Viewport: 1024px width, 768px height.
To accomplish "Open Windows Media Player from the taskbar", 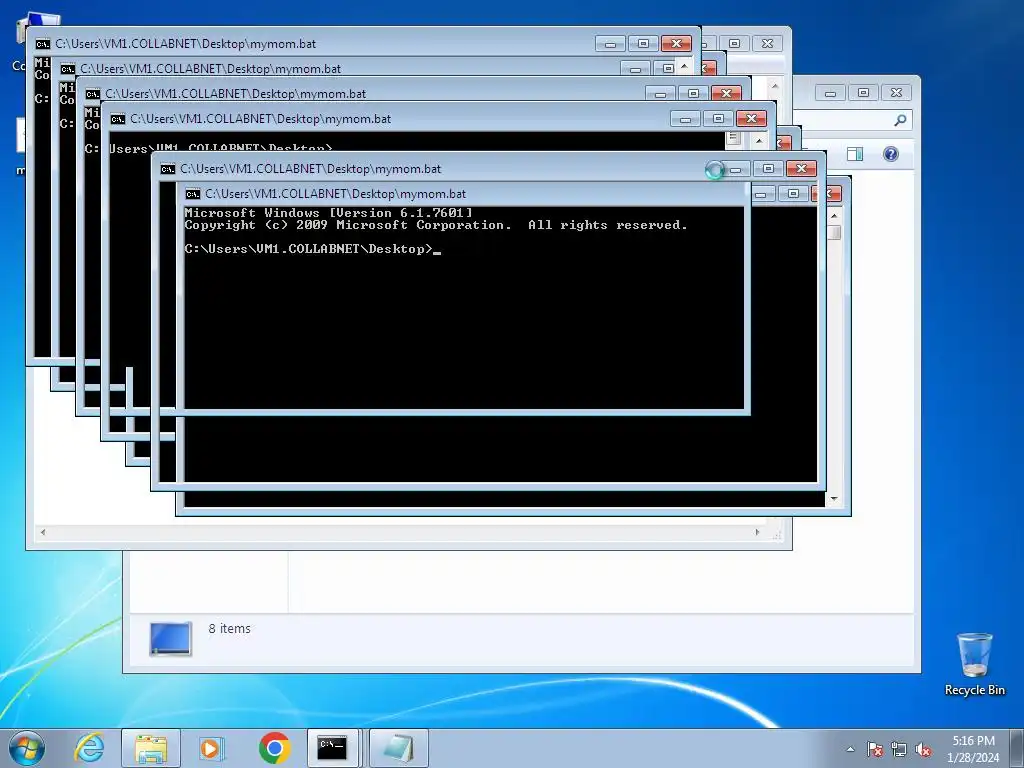I will (211, 748).
